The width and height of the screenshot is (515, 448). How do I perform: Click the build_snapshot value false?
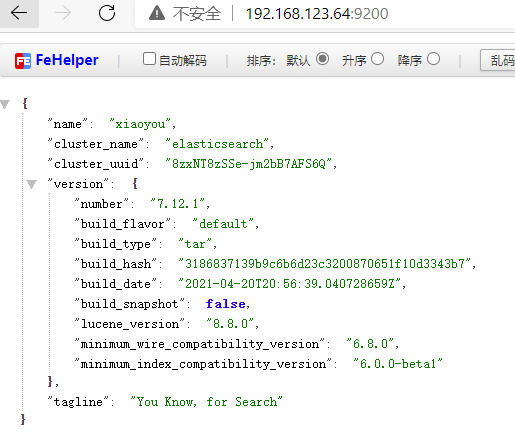226,304
